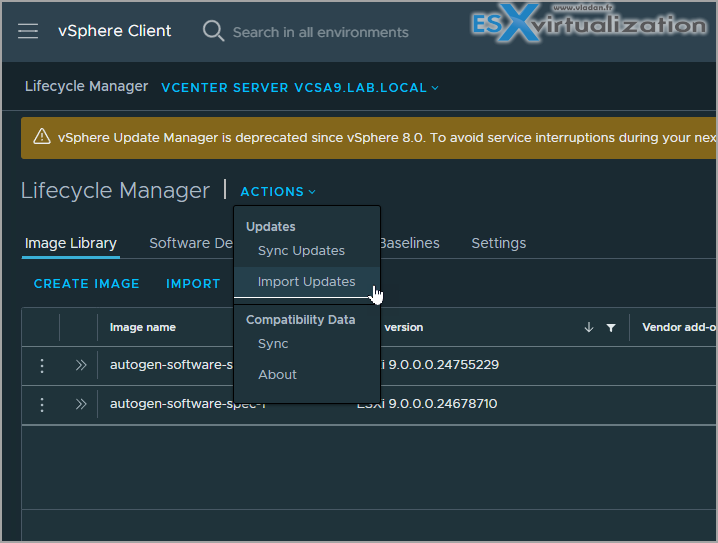718x543 pixels.
Task: Click the vSphere Client title
Action: 114,31
